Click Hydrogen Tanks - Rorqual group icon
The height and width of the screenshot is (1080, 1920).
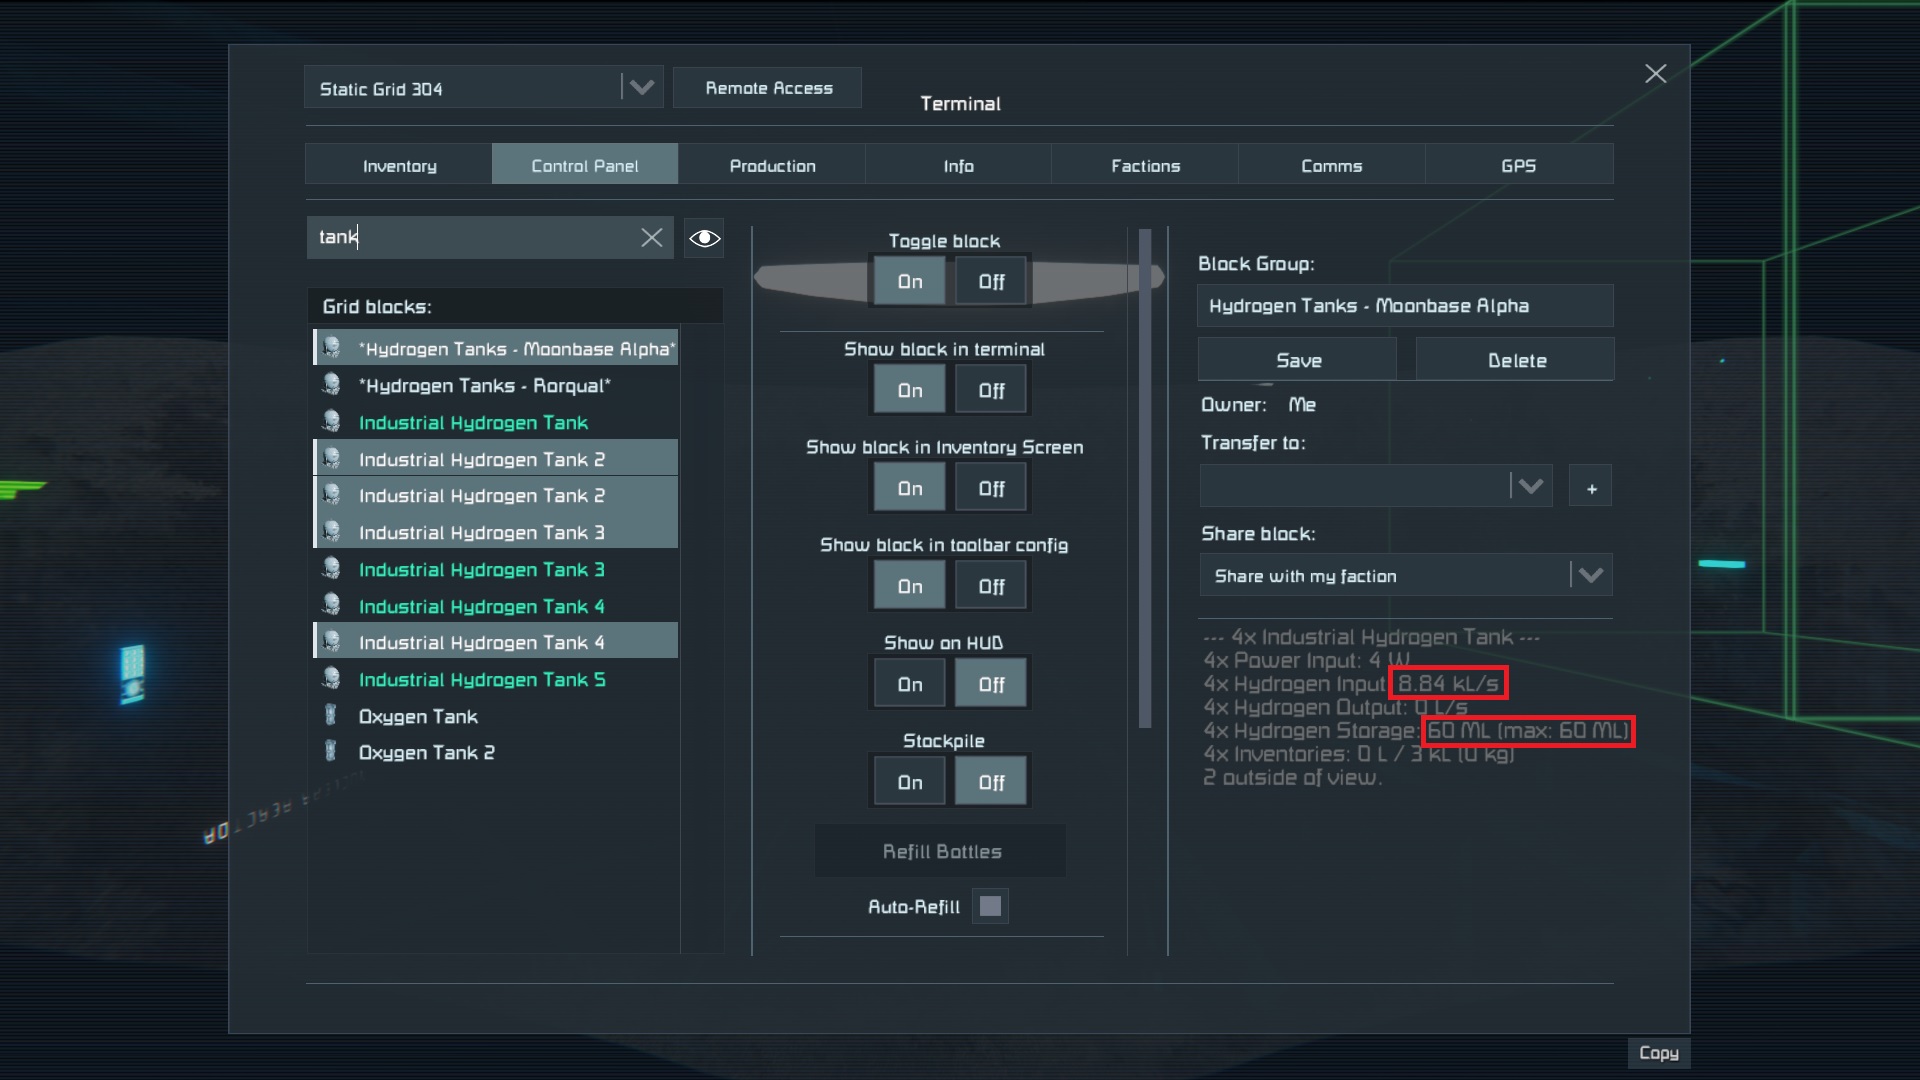point(331,385)
